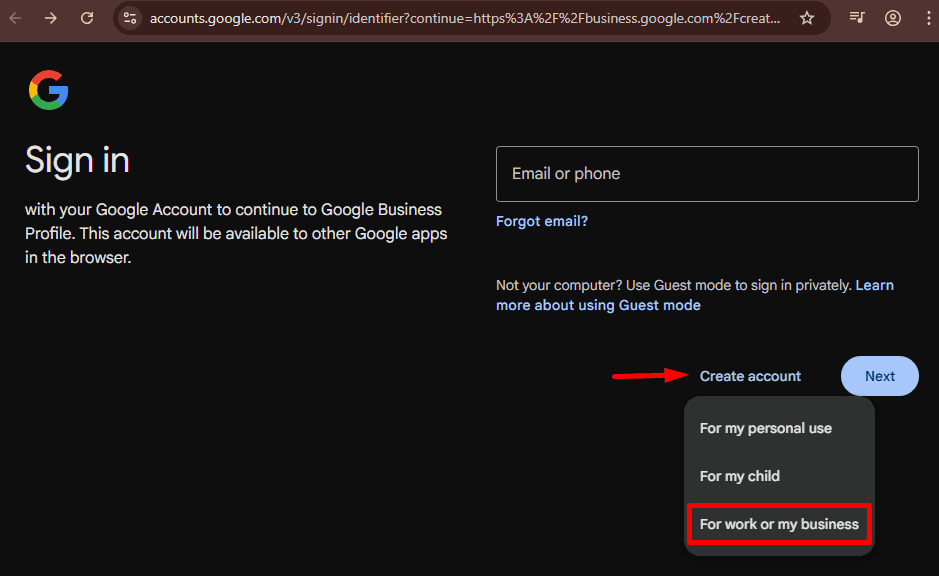Open Learn more about using Guest mode

coord(598,305)
